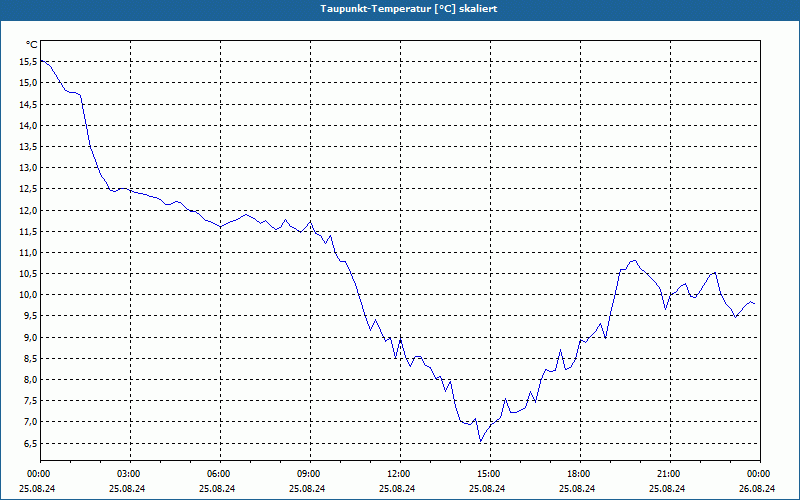Click the y-axis label "14,5"
Viewport: 800px width, 500px height.
[28, 105]
